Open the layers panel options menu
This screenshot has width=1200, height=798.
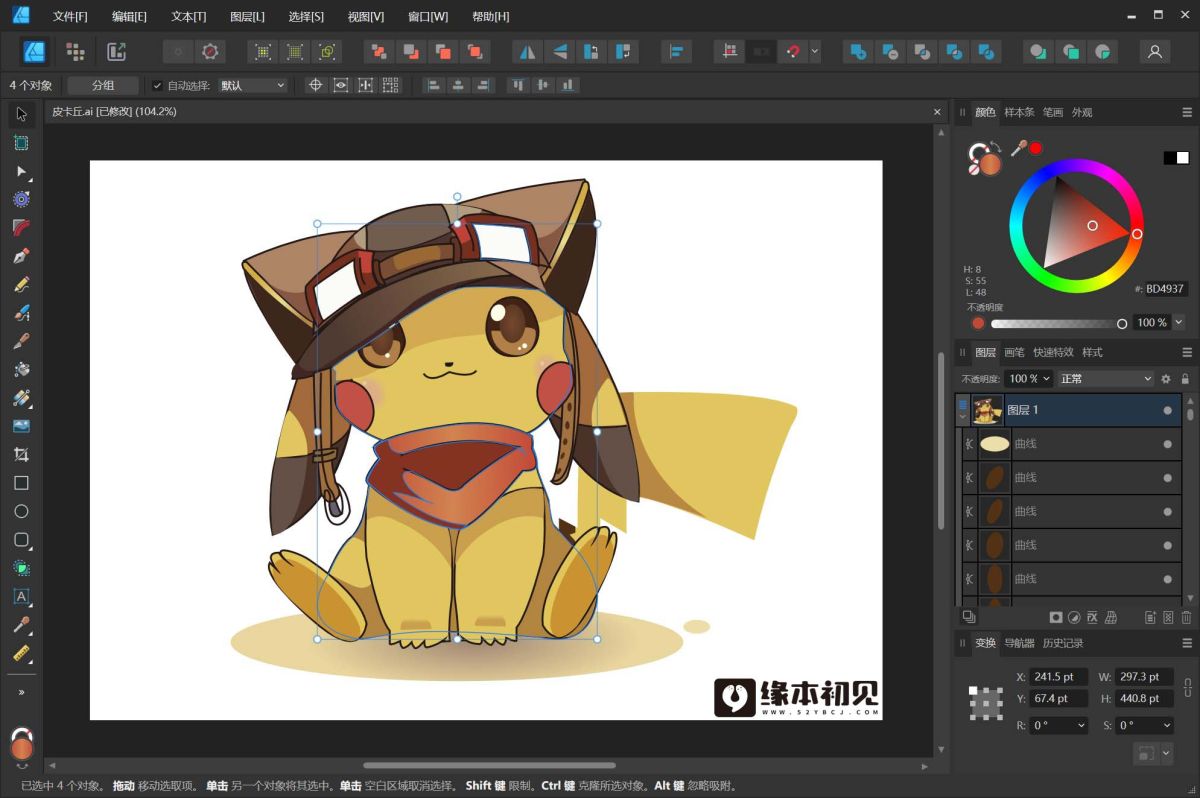tap(1187, 352)
